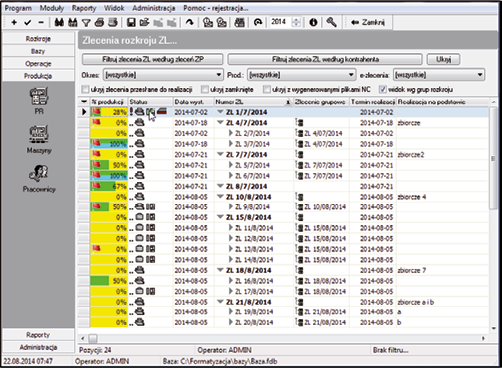Click the year 2014 input field
502x370 pixels.
click(x=279, y=22)
